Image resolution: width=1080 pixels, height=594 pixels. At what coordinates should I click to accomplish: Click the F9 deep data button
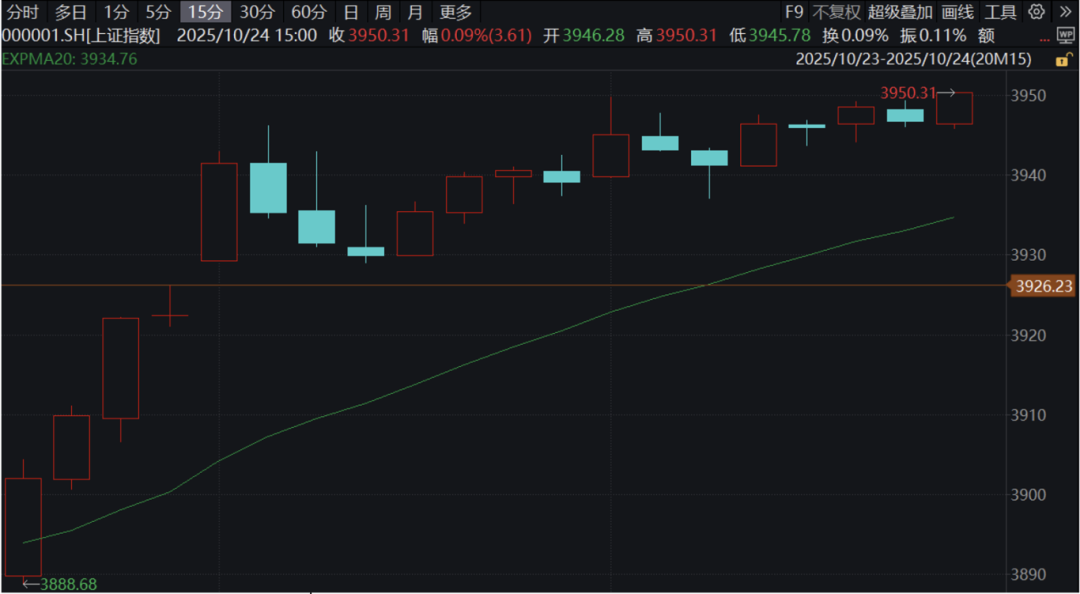click(x=793, y=12)
